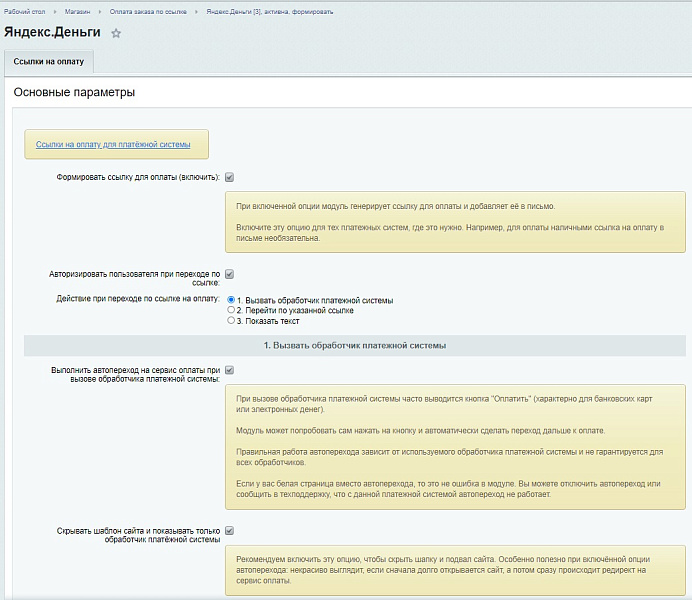Switch to the Ссылки на оплату tab
This screenshot has width=692, height=600.
pos(48,62)
